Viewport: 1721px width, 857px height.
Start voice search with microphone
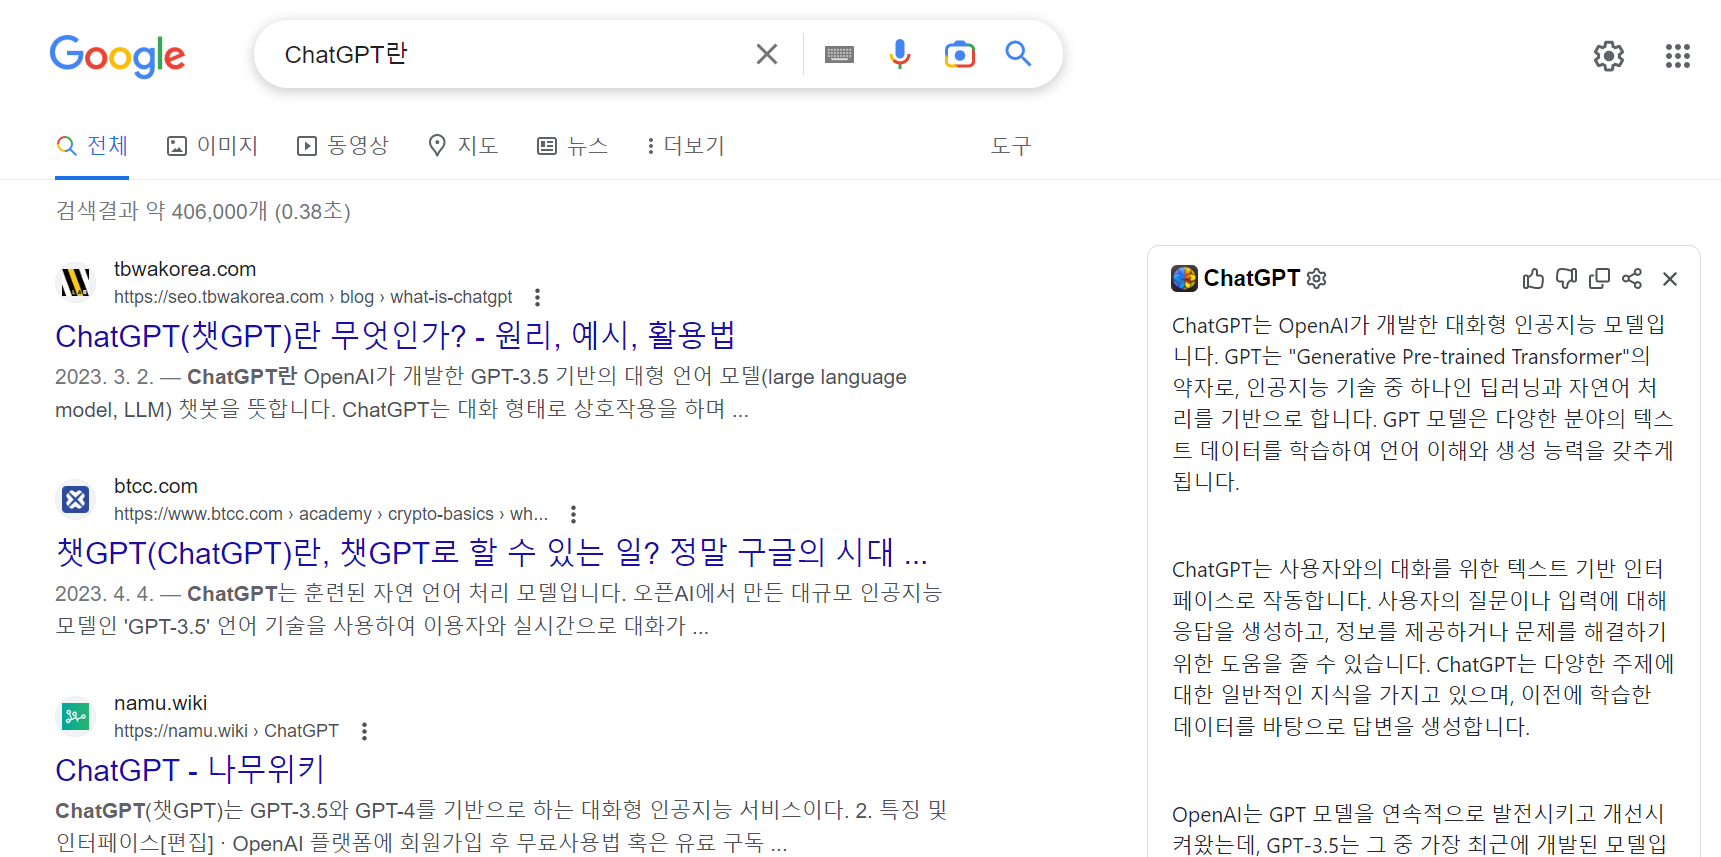point(900,54)
